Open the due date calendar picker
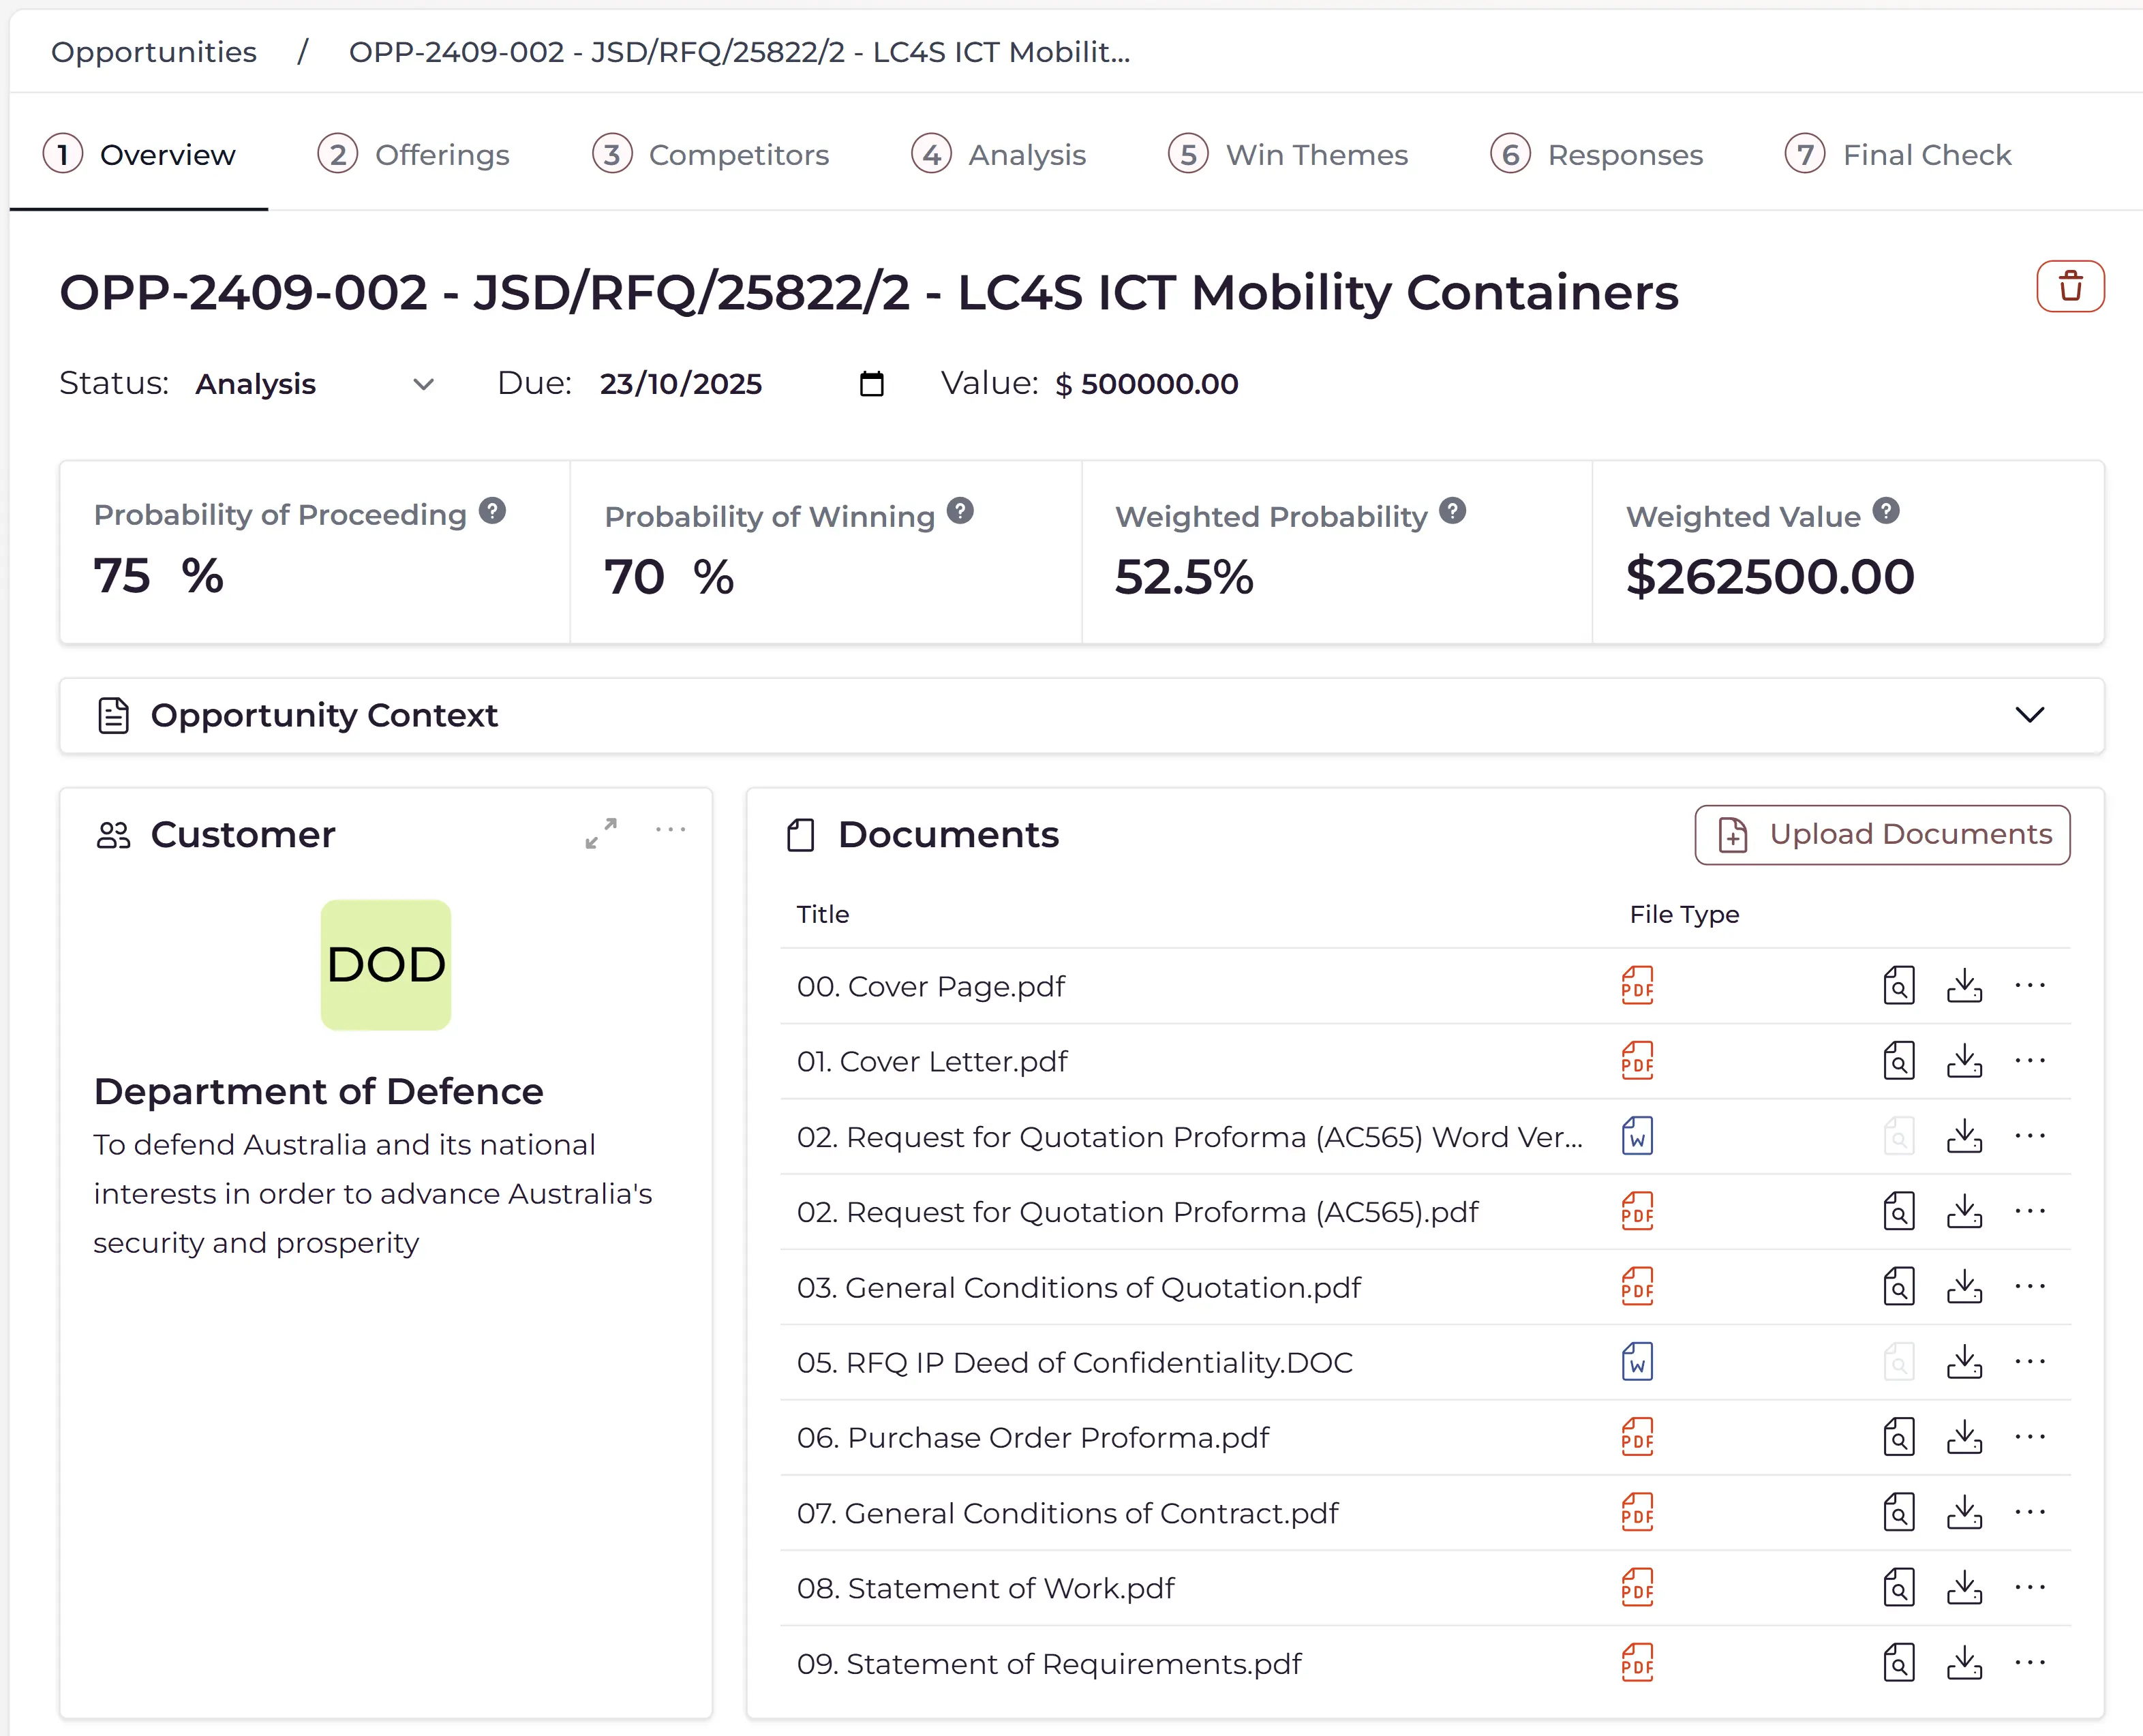2143x1736 pixels. (x=871, y=384)
